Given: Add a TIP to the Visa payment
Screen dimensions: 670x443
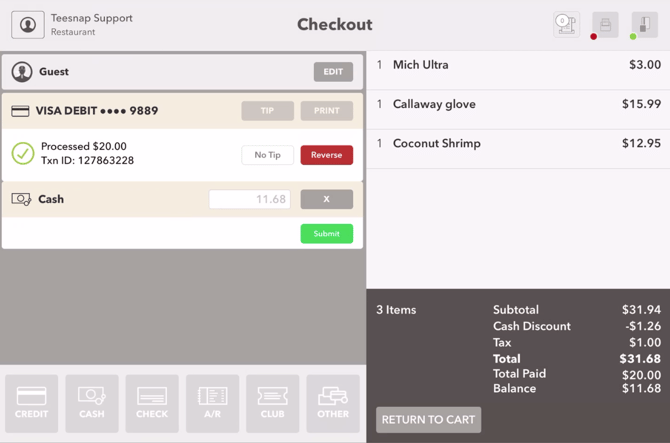Looking at the screenshot, I should (267, 111).
